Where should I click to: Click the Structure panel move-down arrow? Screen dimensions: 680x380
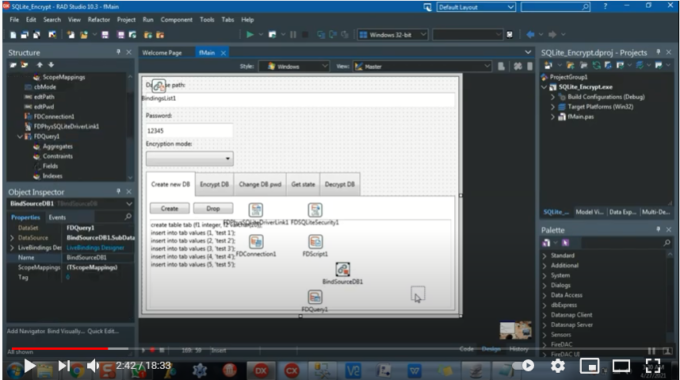click(x=51, y=65)
